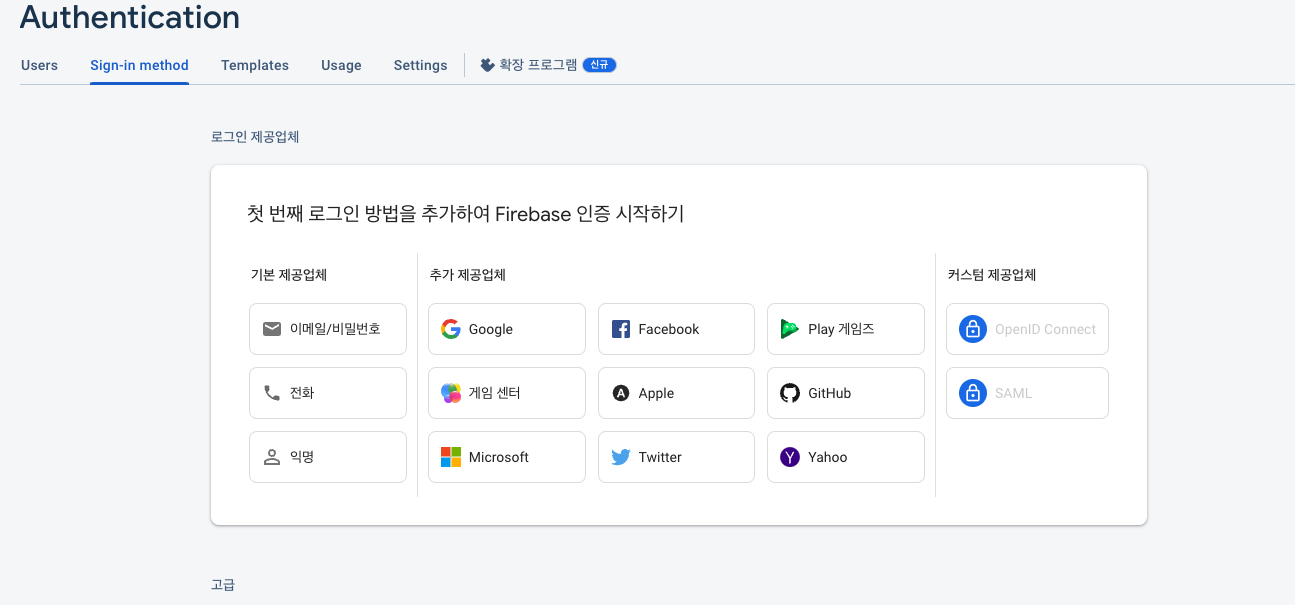
Task: Click the Google logo icon
Action: [451, 329]
